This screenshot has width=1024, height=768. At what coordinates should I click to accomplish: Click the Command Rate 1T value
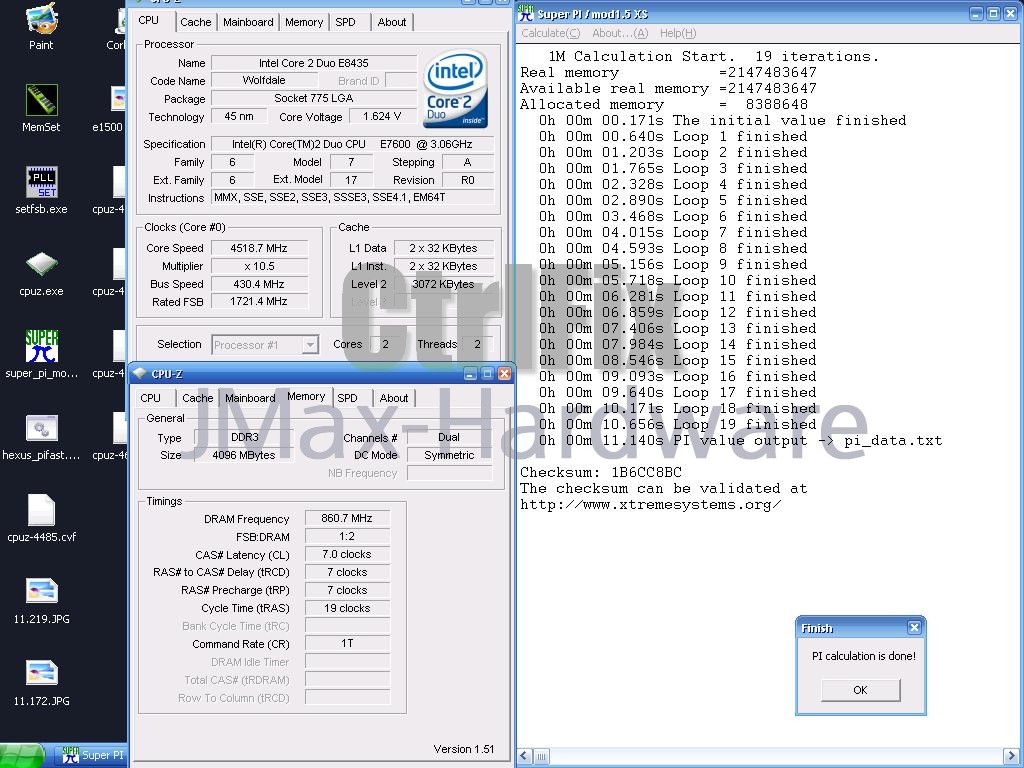tap(347, 643)
